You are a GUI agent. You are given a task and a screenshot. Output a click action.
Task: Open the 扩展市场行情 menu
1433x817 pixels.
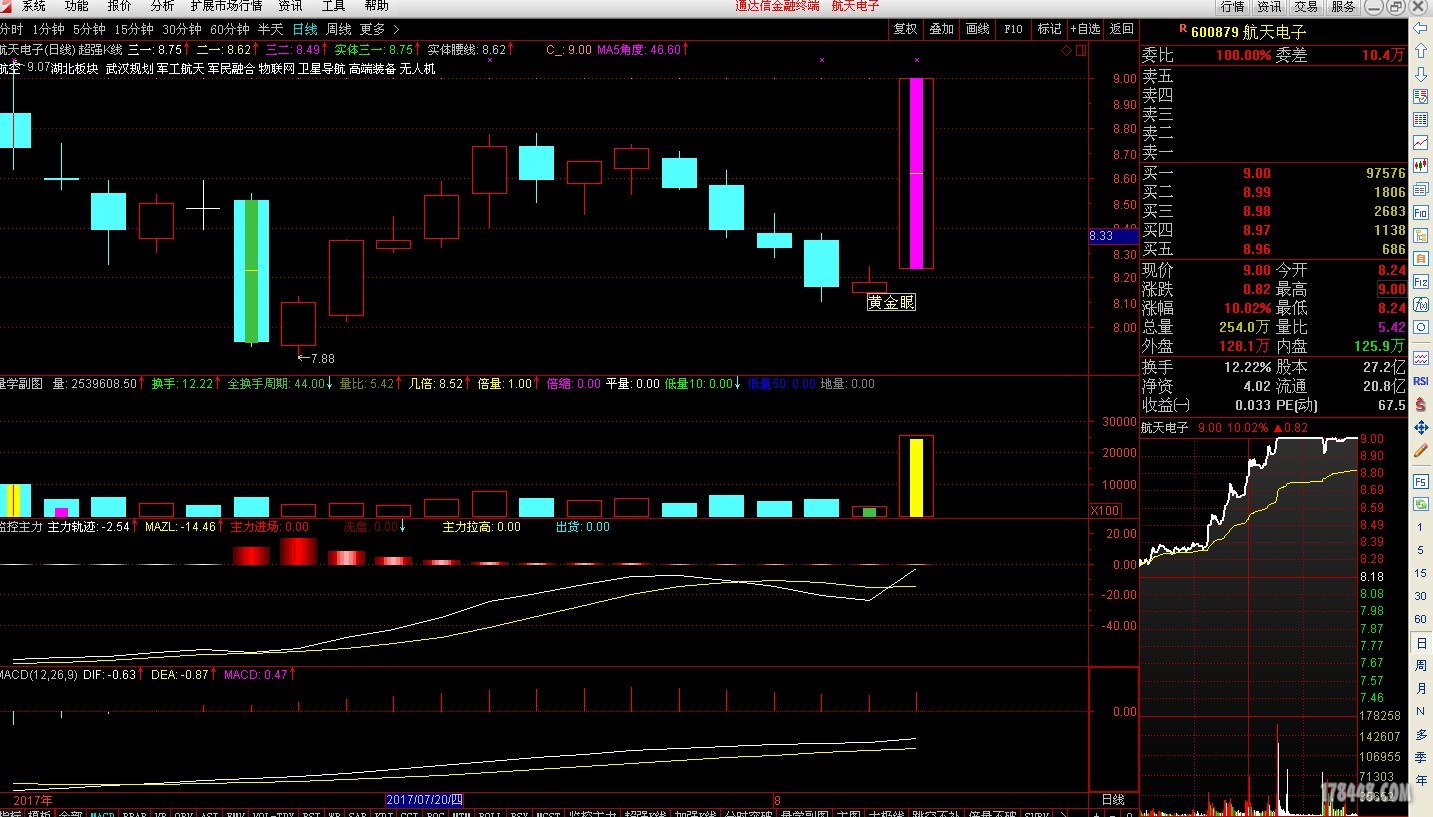(226, 6)
